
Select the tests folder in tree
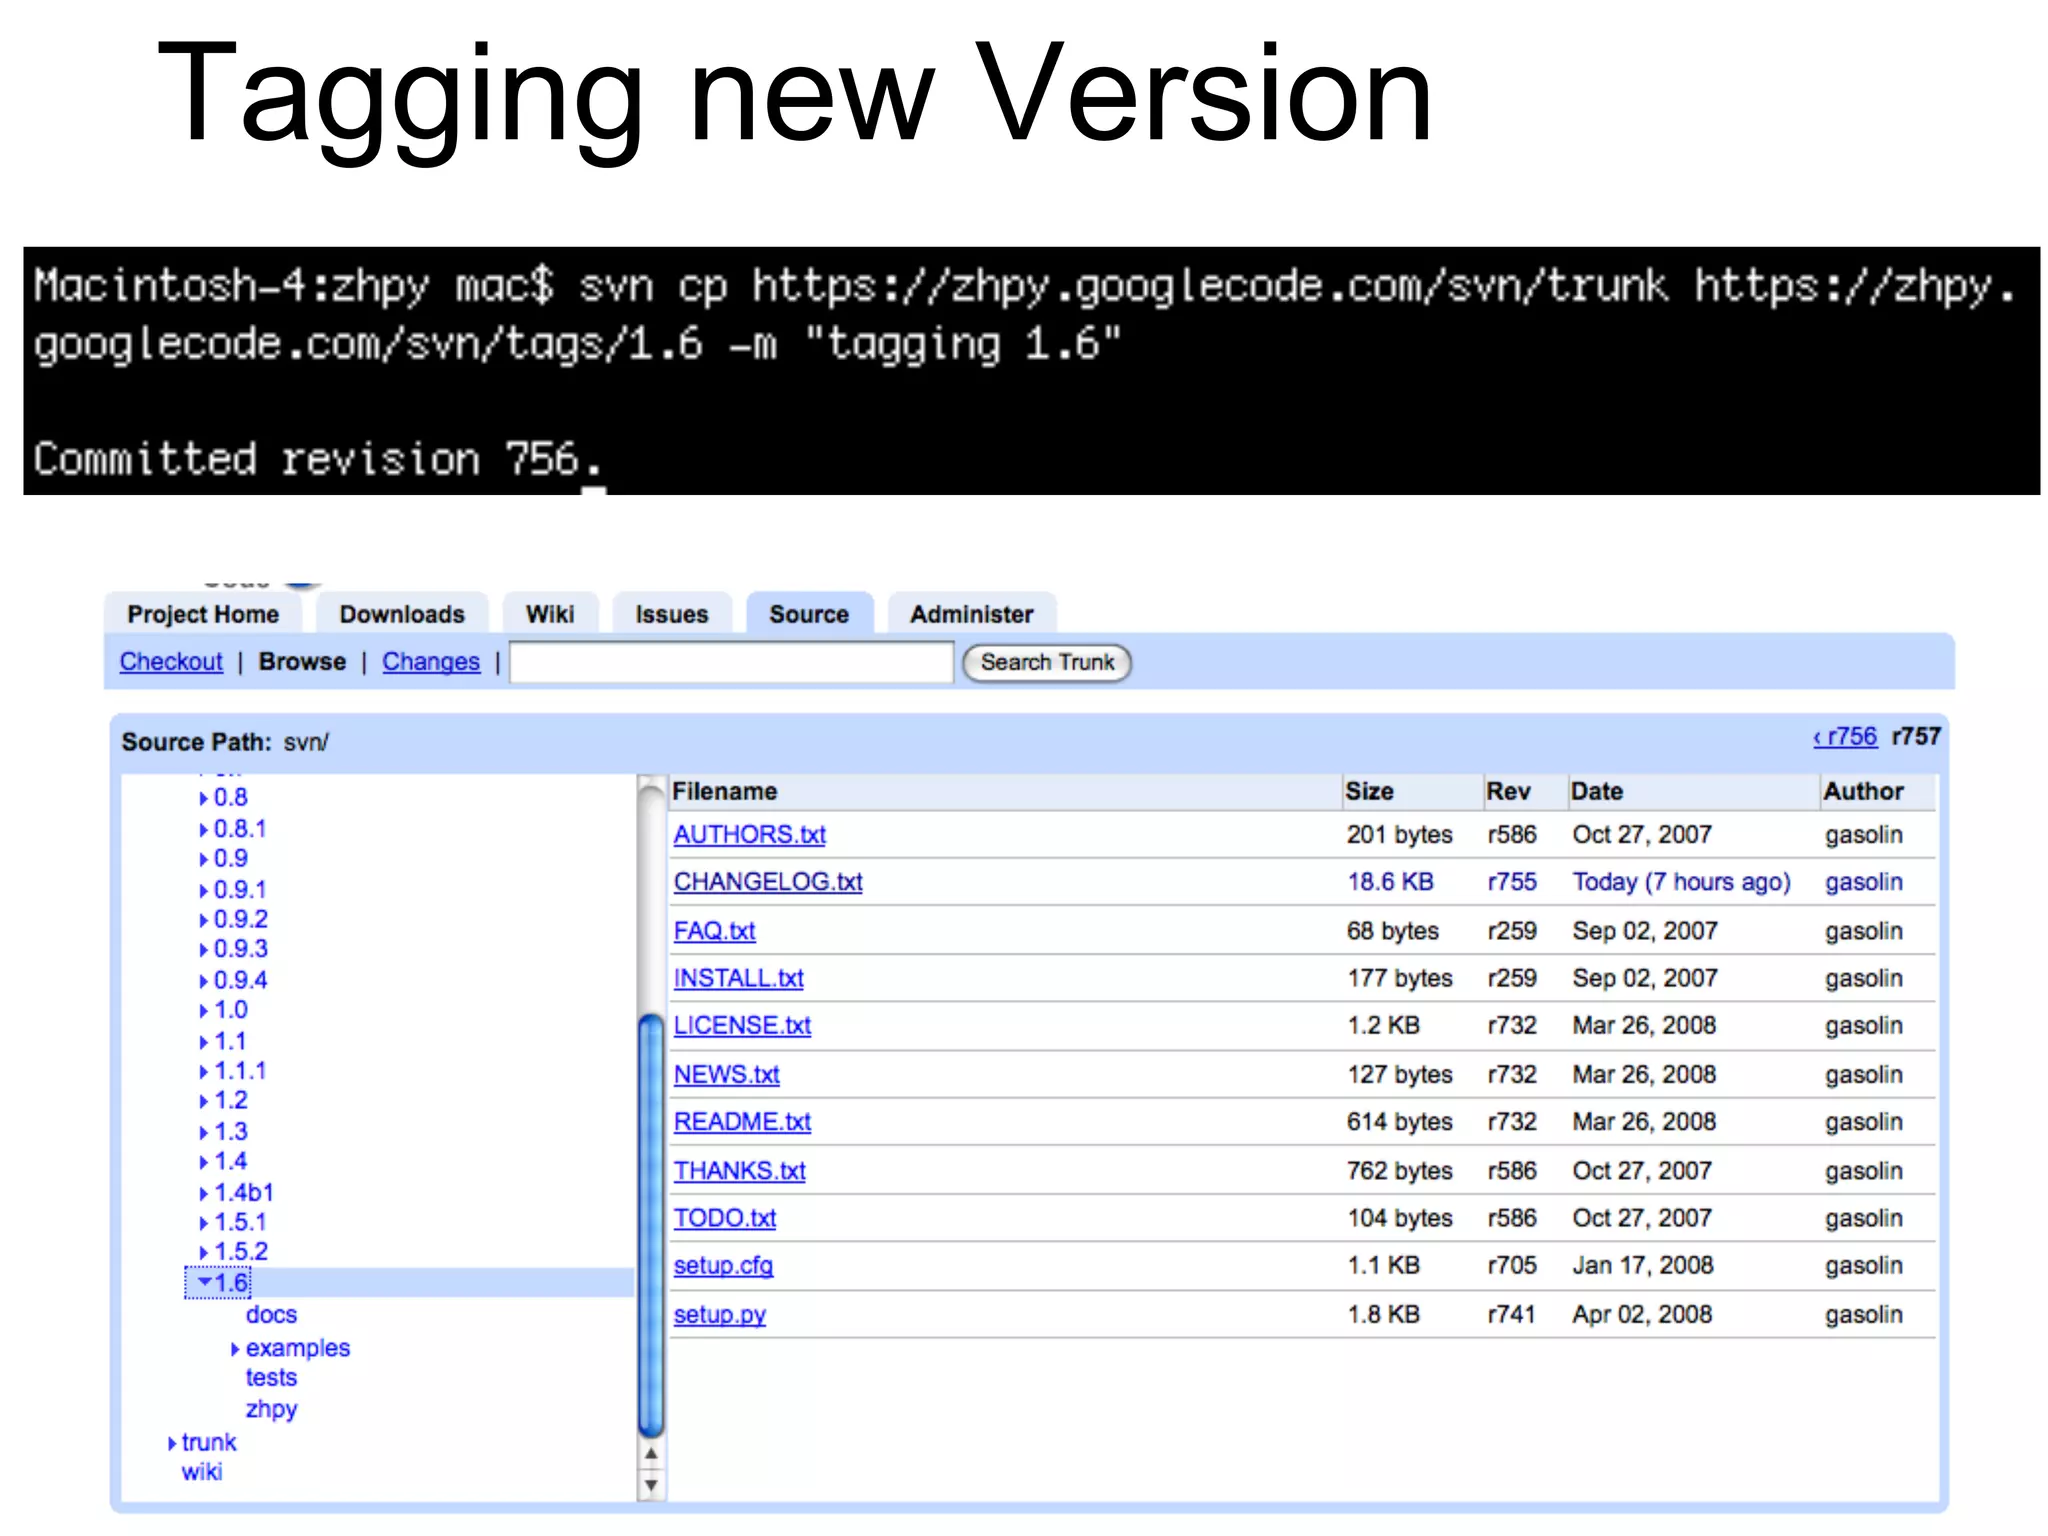(x=271, y=1378)
